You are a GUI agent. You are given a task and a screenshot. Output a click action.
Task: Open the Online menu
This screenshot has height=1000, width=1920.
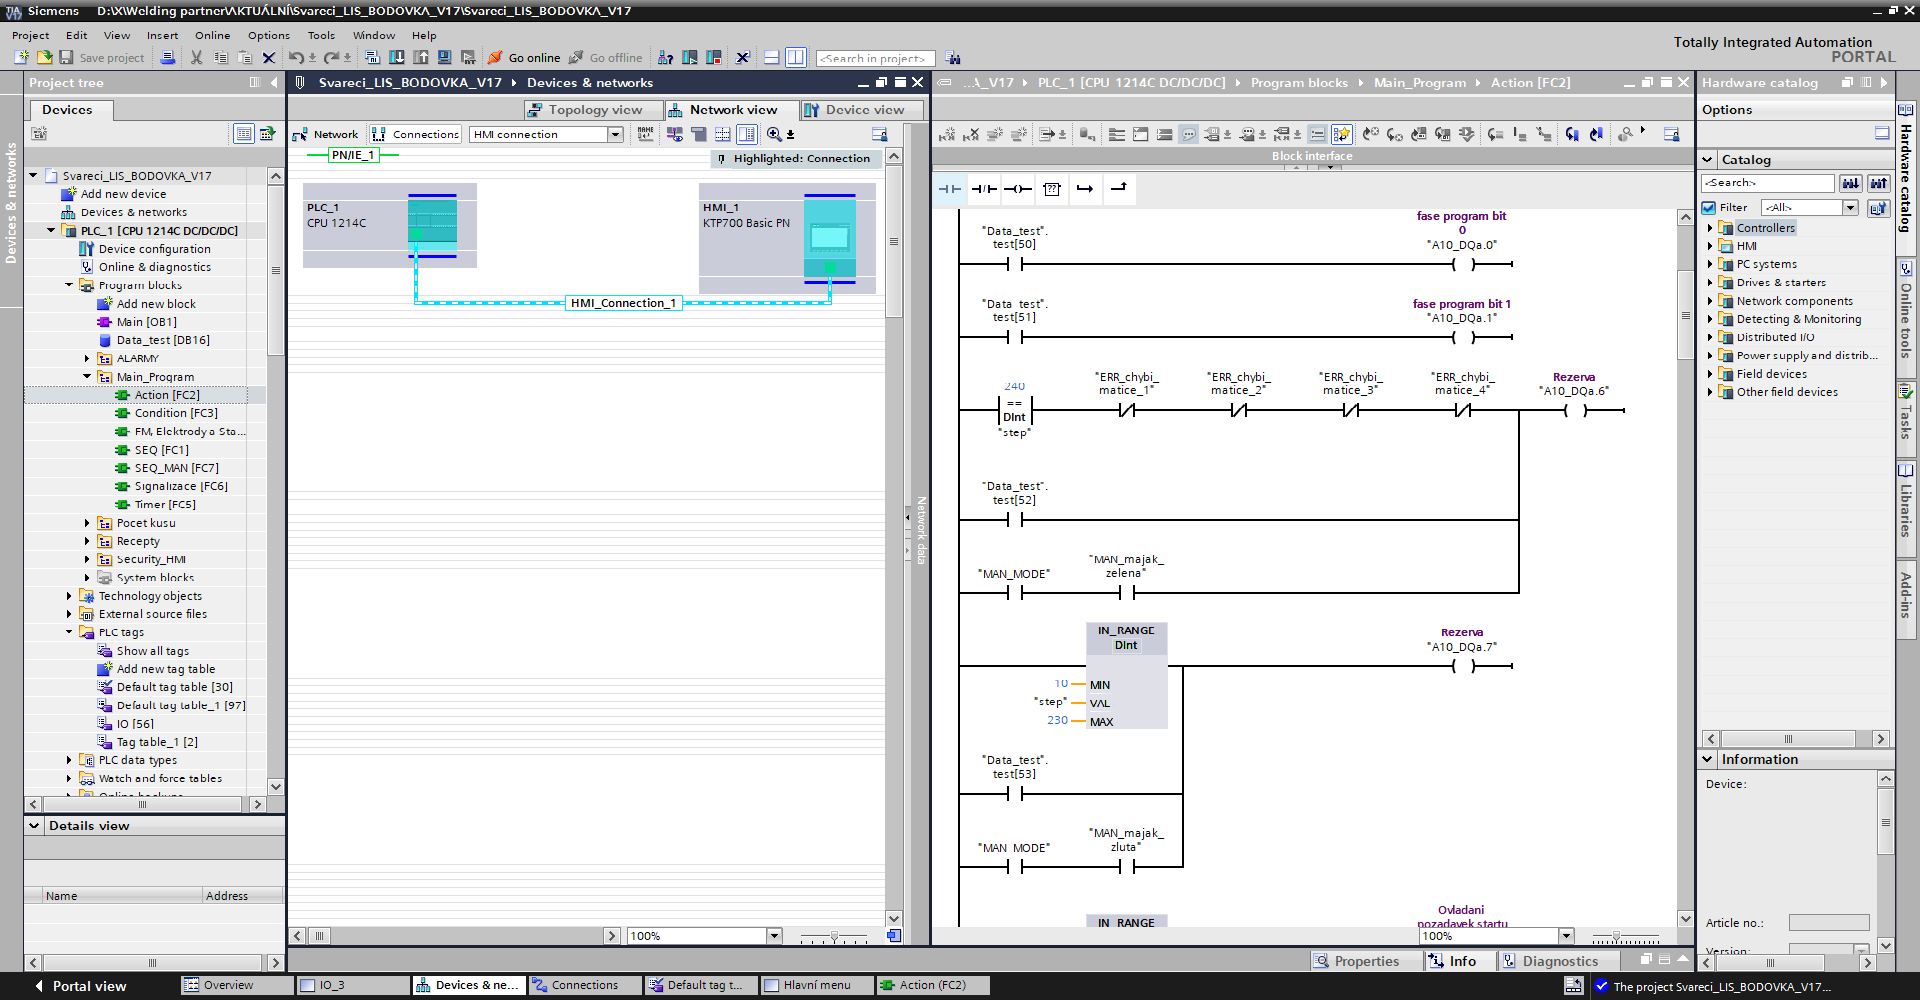pyautogui.click(x=212, y=35)
